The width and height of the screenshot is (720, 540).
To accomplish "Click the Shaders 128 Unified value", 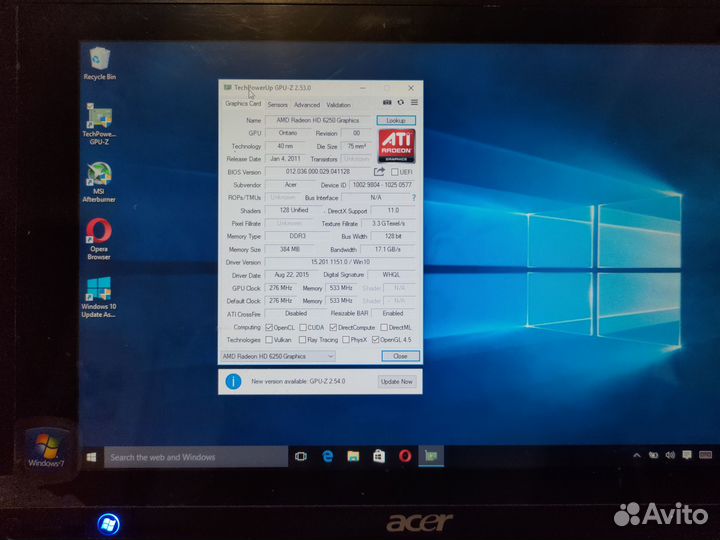I will pyautogui.click(x=294, y=210).
